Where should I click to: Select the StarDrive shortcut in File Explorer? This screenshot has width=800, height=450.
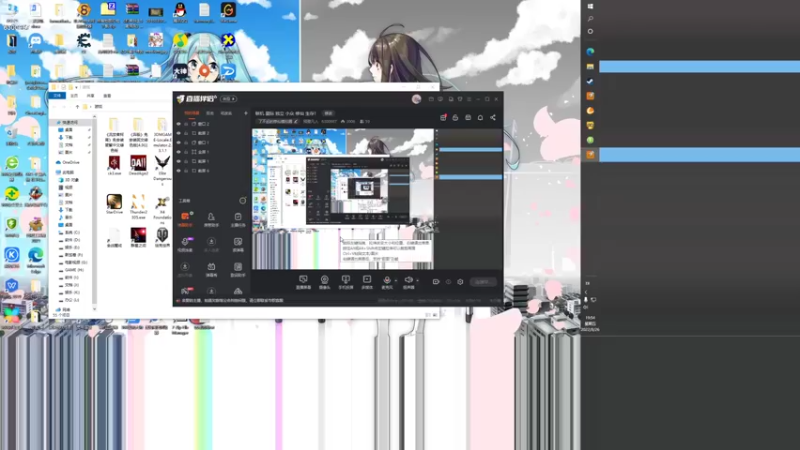[114, 204]
